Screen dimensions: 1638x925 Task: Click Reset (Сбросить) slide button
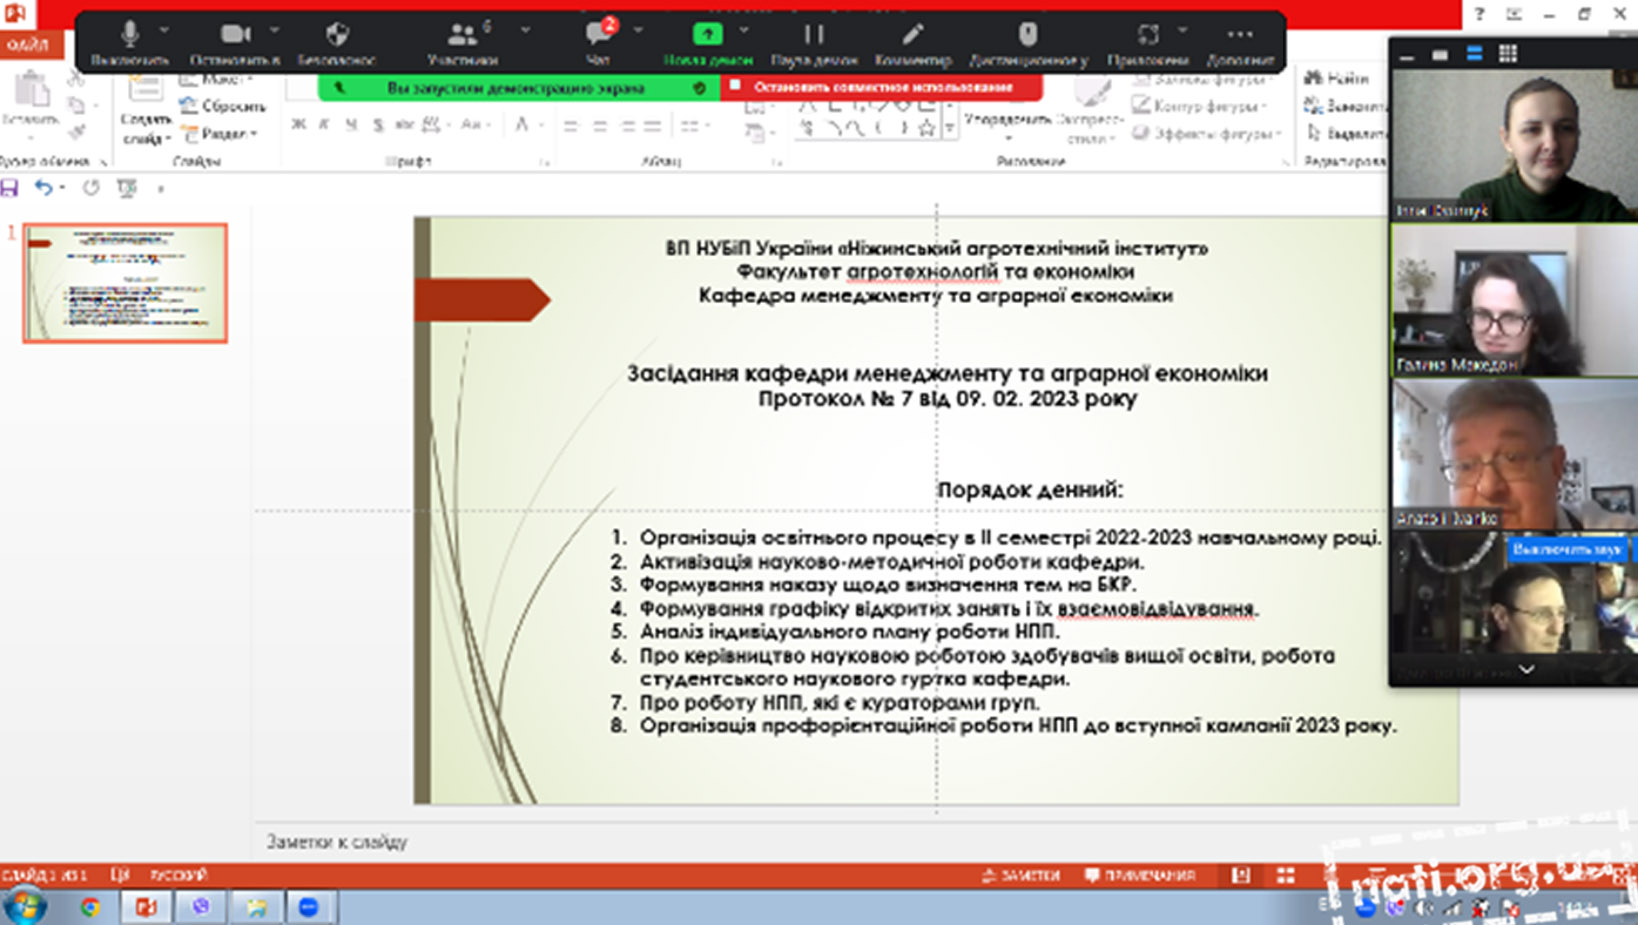[223, 105]
